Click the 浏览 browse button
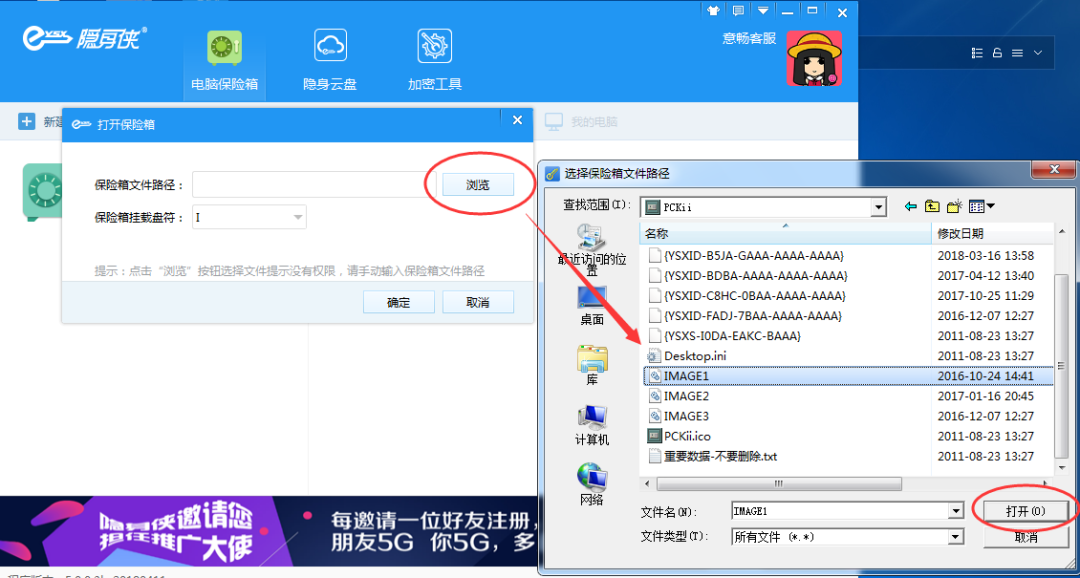1080x578 pixels. tap(478, 185)
